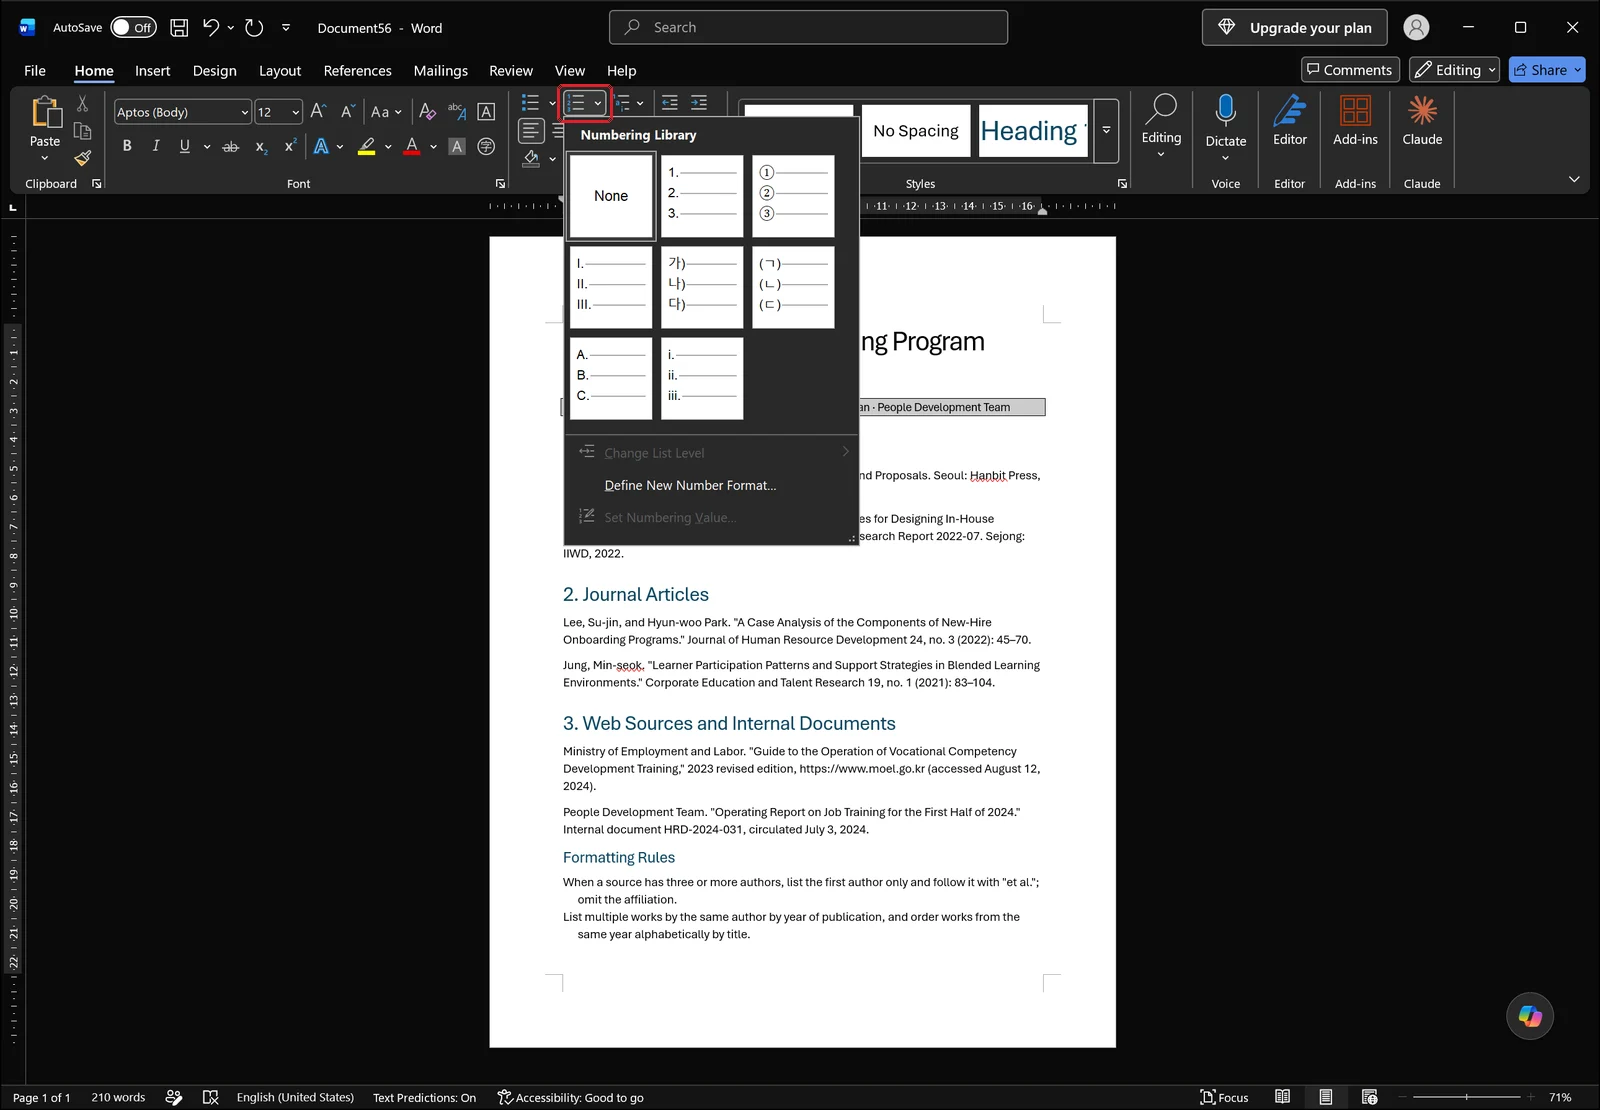Image resolution: width=1600 pixels, height=1110 pixels.
Task: Switch to Print Layout view in status bar
Action: point(1325,1097)
